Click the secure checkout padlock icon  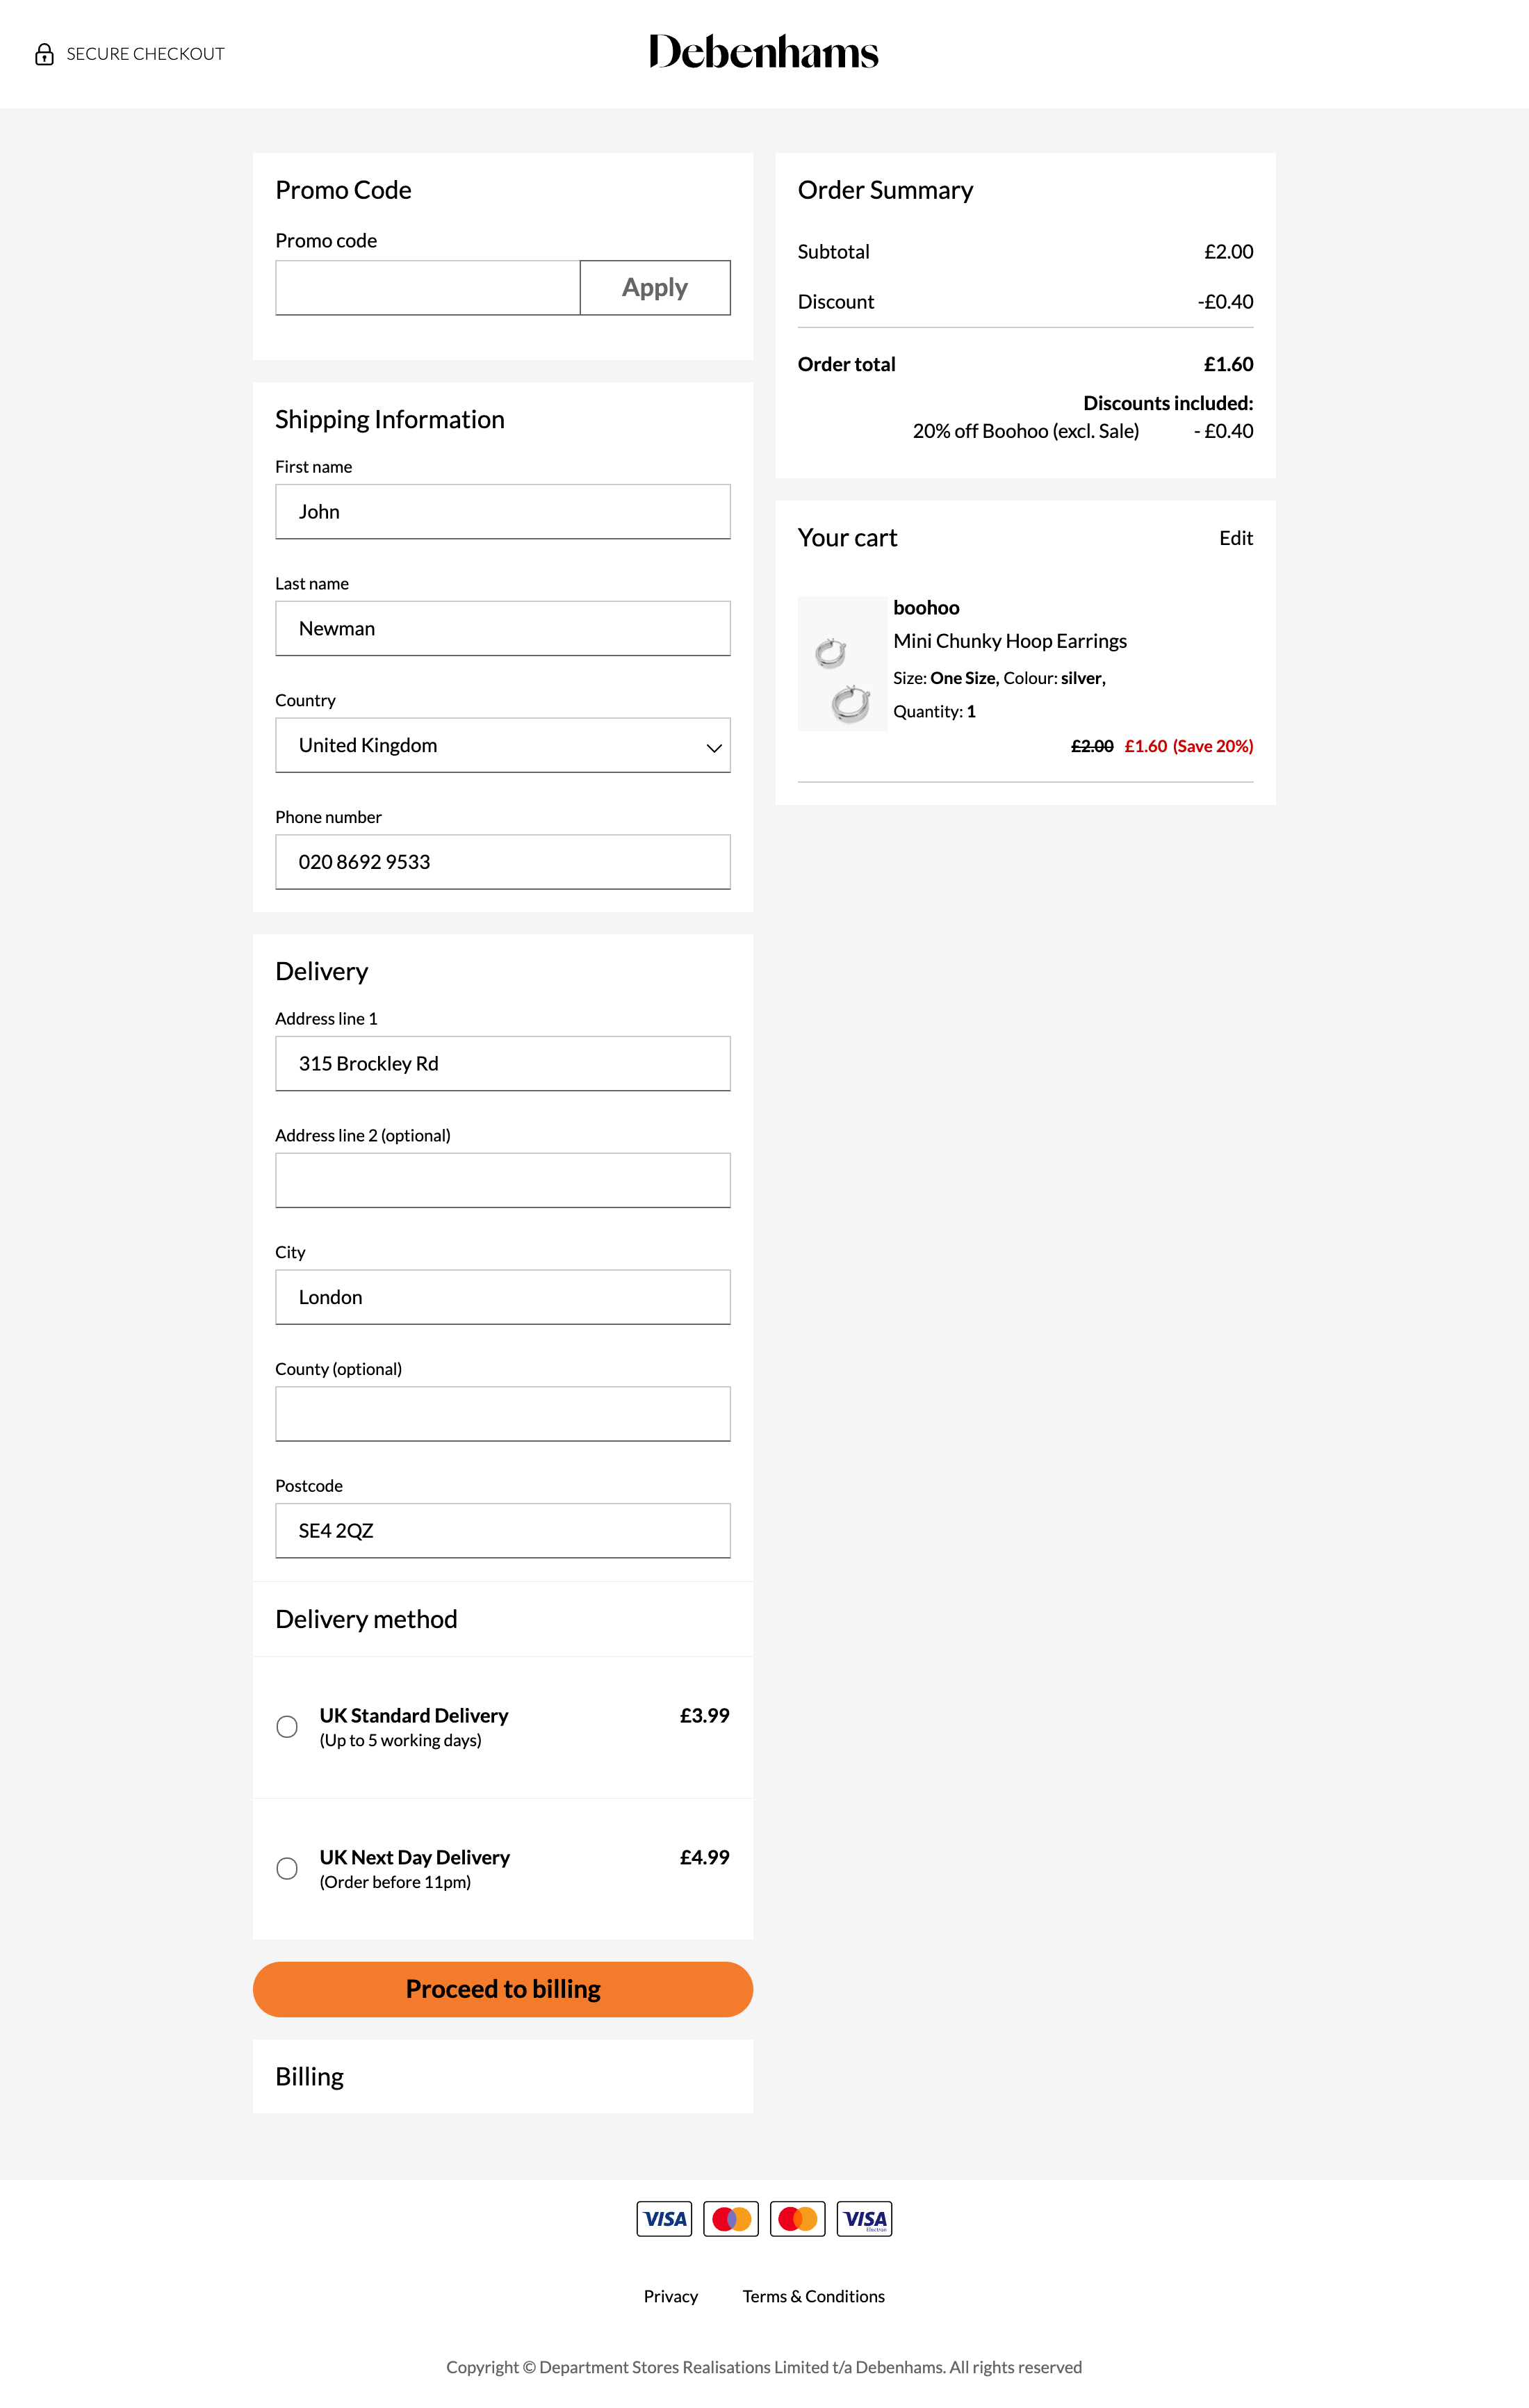point(45,54)
